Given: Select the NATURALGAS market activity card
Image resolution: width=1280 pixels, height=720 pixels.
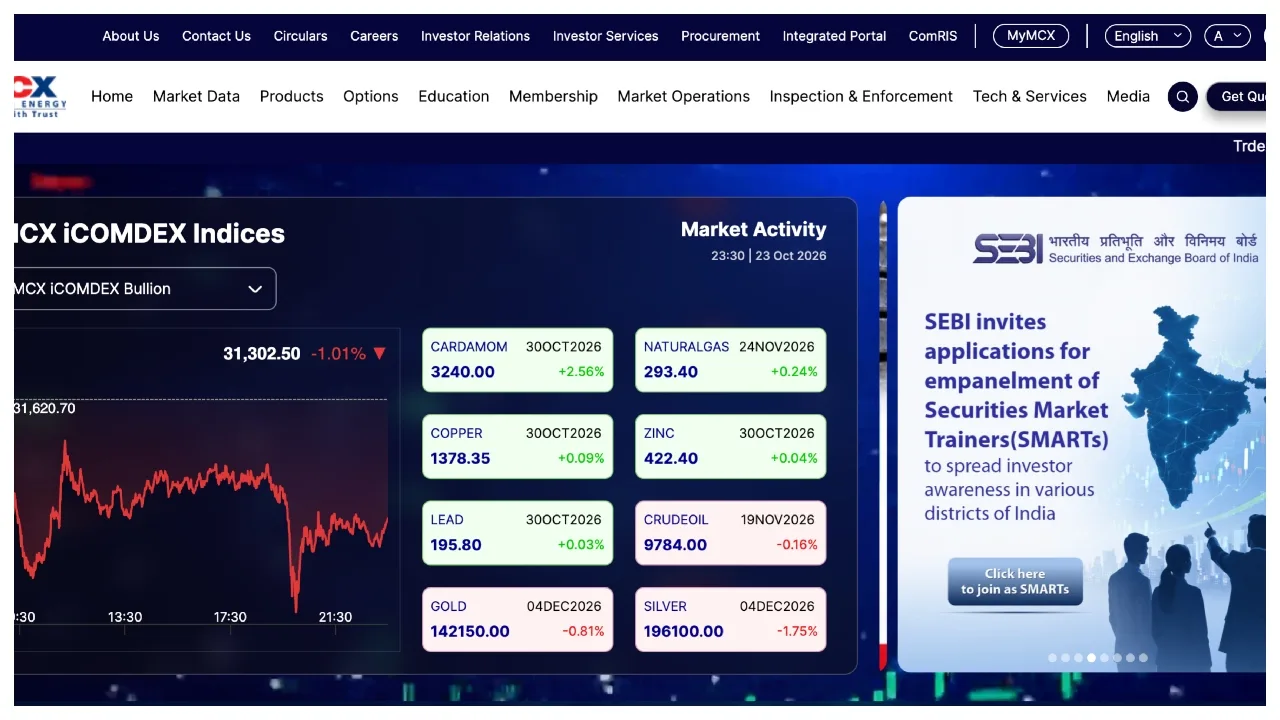Looking at the screenshot, I should pos(731,360).
